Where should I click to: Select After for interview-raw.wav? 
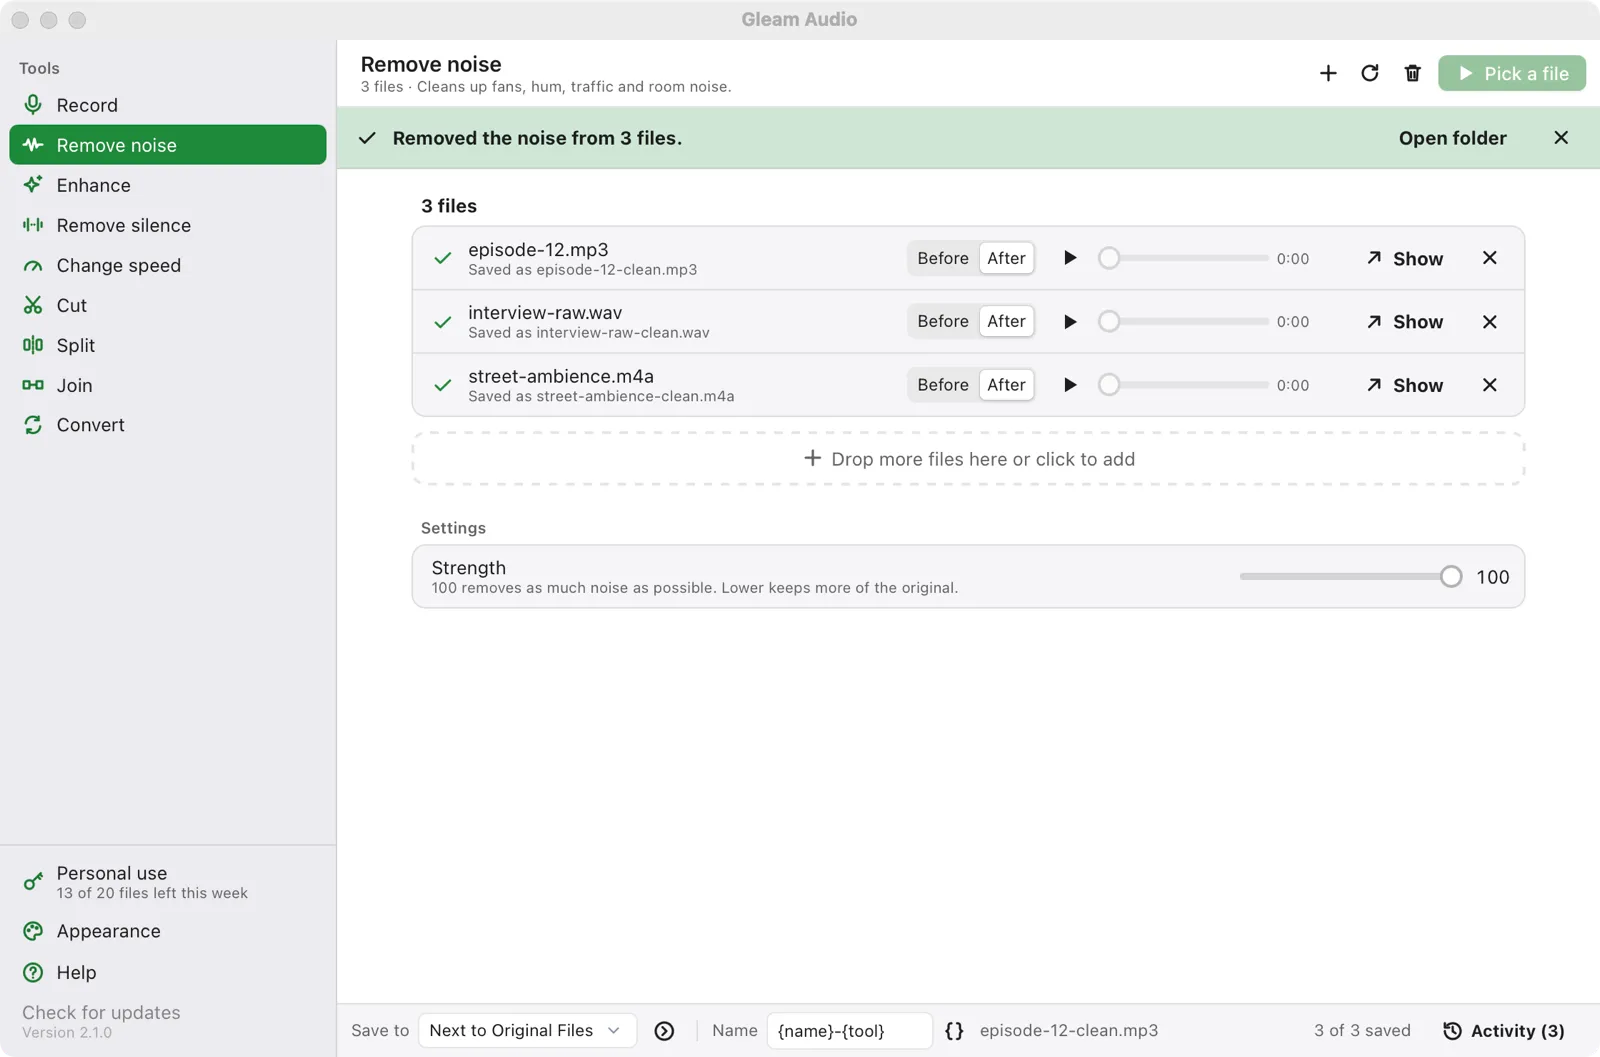coord(1006,321)
